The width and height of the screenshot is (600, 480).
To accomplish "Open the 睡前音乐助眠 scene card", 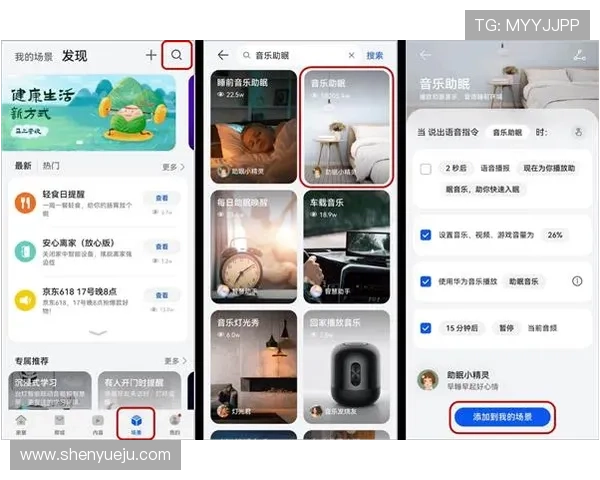I will coord(254,127).
